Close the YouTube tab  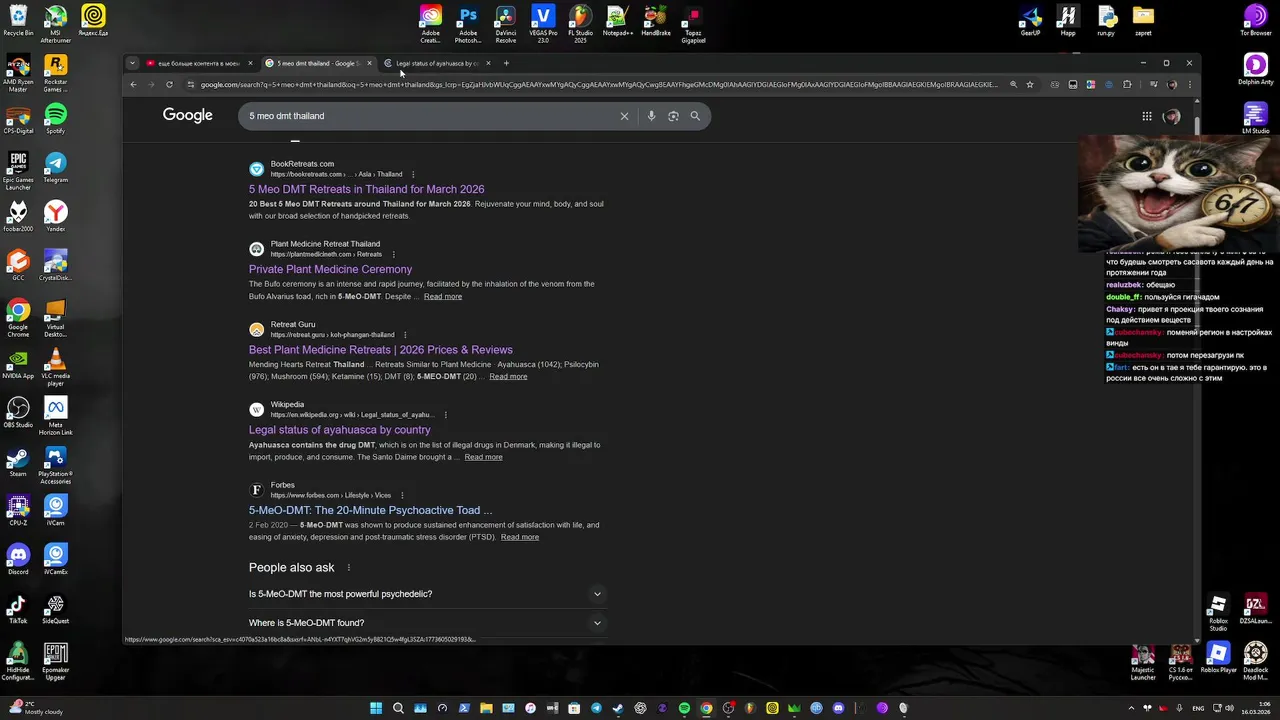pos(250,63)
